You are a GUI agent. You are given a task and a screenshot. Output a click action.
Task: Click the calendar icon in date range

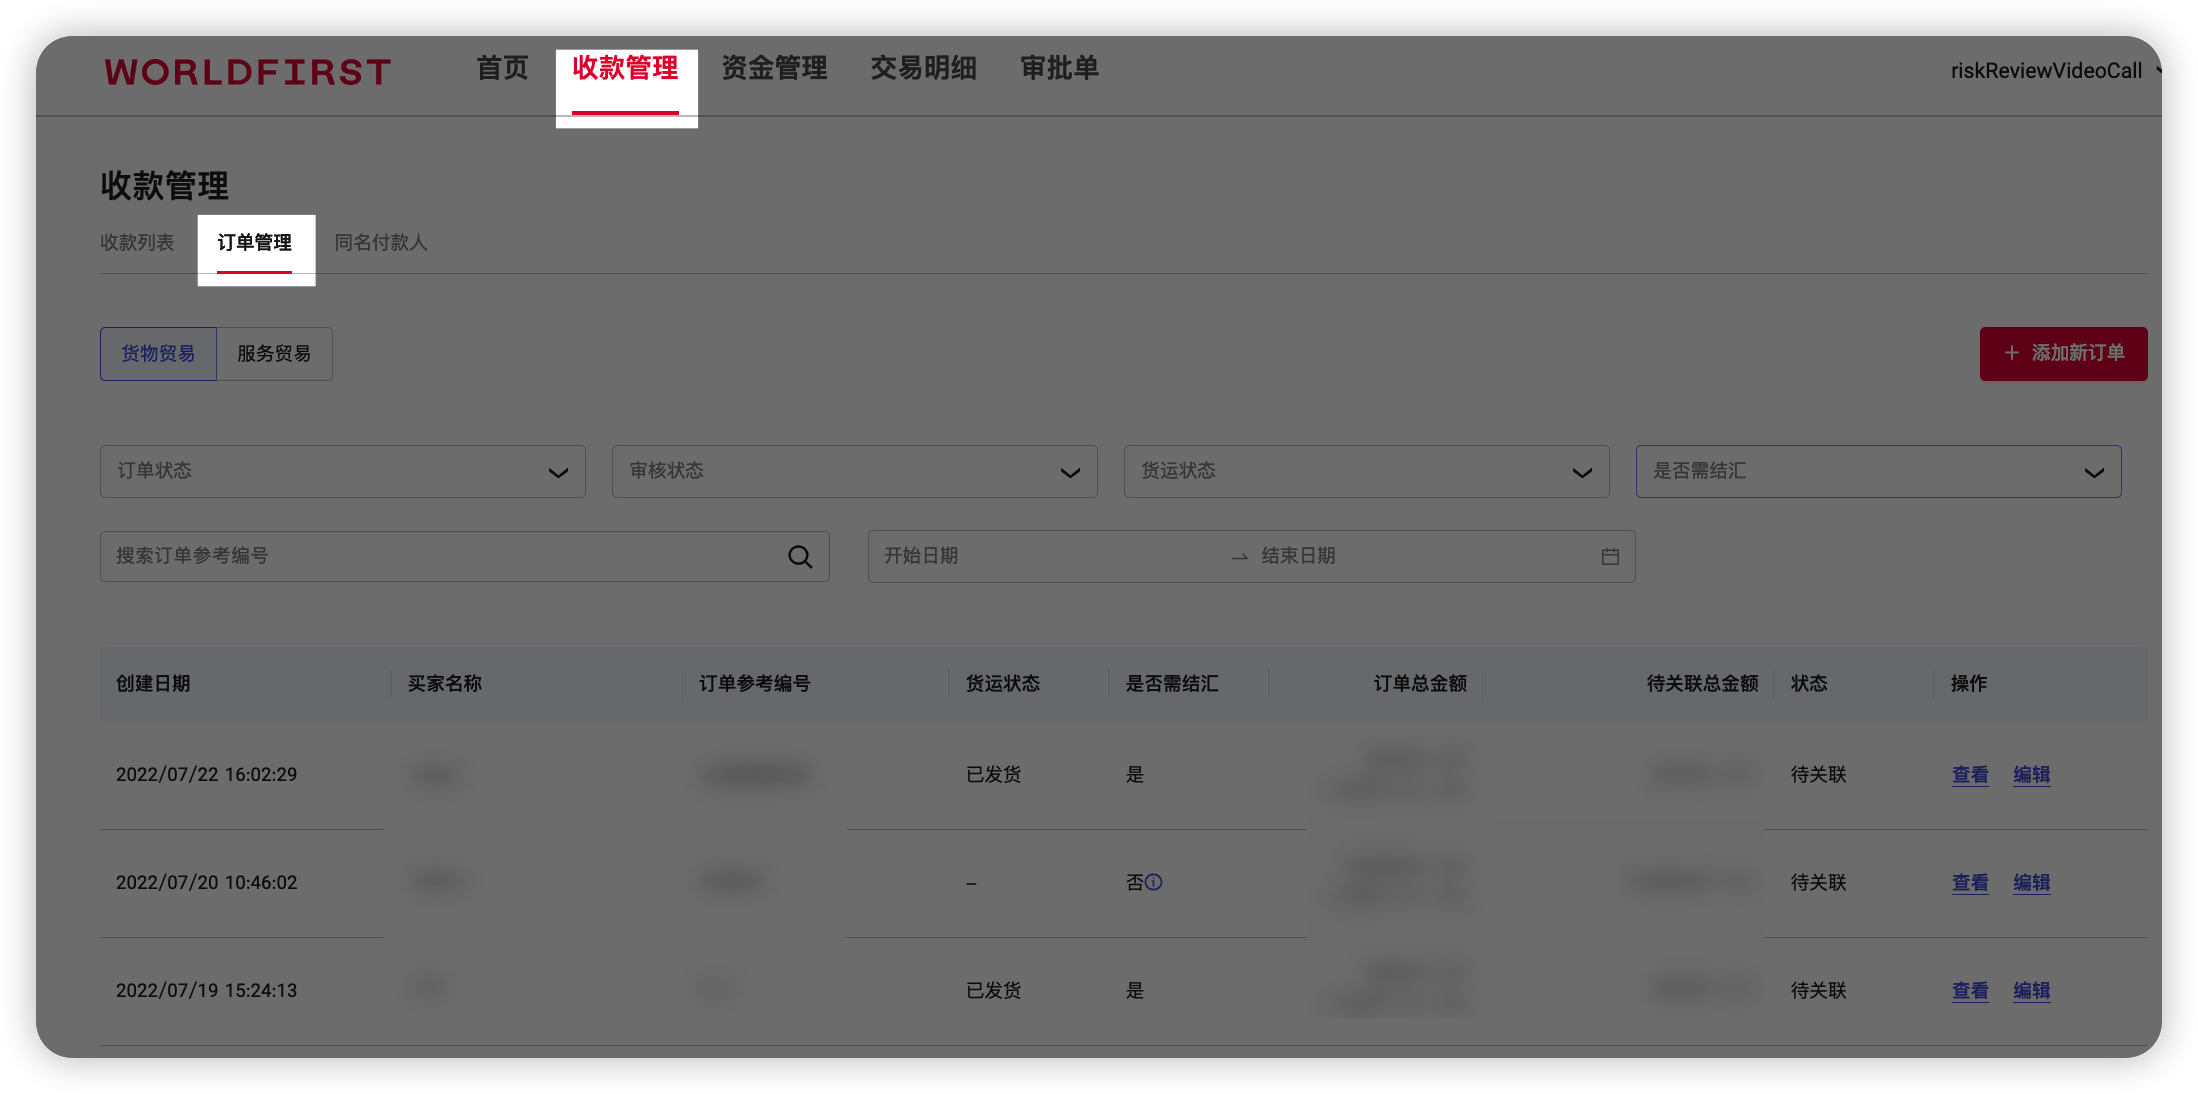pyautogui.click(x=1610, y=557)
